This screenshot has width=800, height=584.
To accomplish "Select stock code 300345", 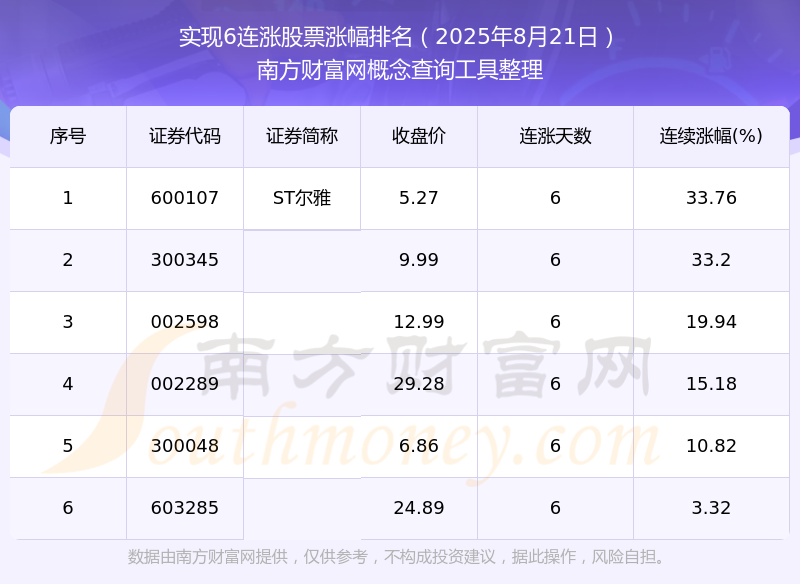I will point(185,260).
